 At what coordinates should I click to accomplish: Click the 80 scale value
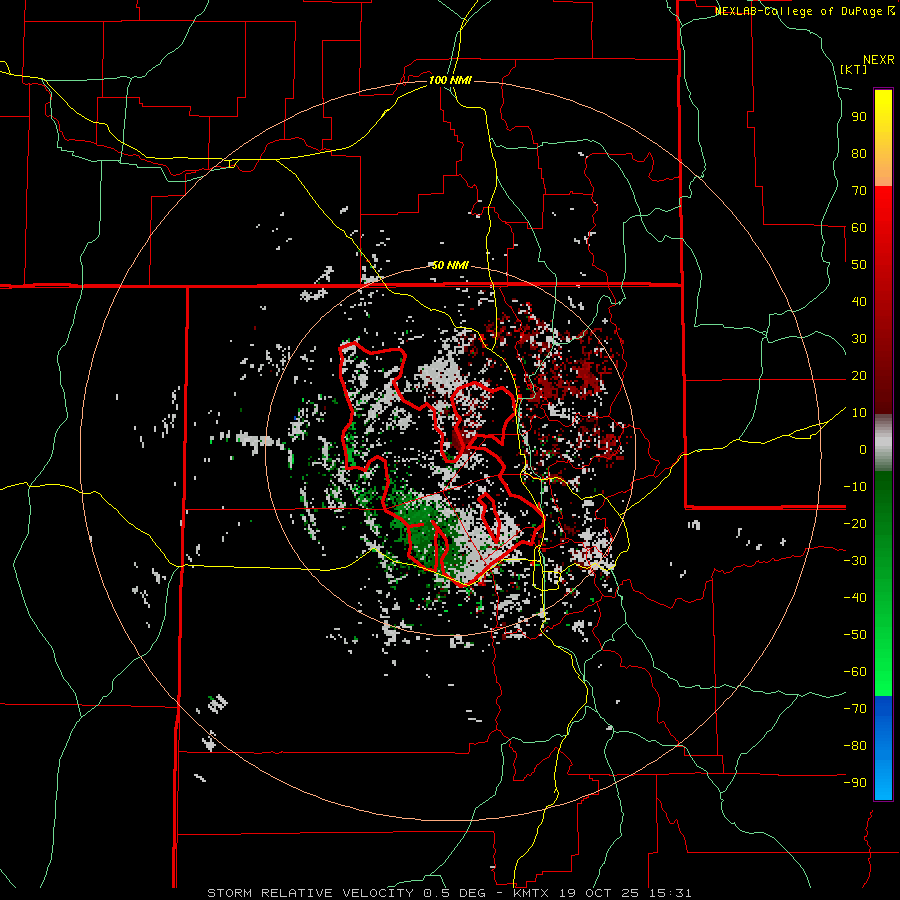pos(859,153)
